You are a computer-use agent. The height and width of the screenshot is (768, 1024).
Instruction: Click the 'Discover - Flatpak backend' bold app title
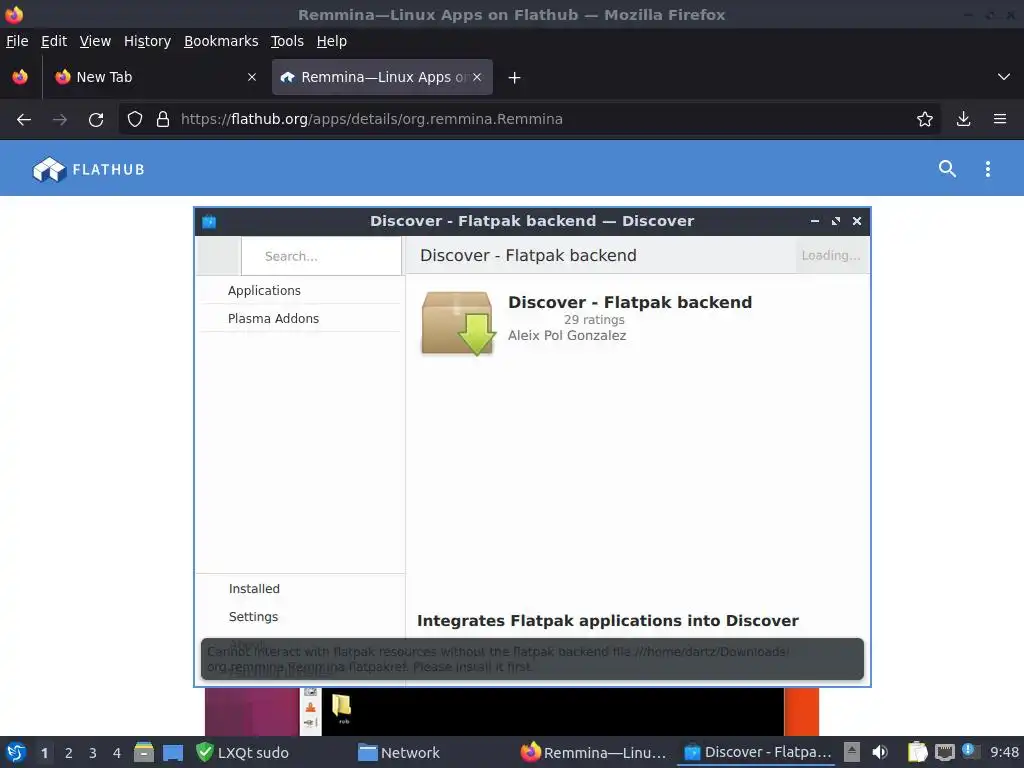(630, 302)
